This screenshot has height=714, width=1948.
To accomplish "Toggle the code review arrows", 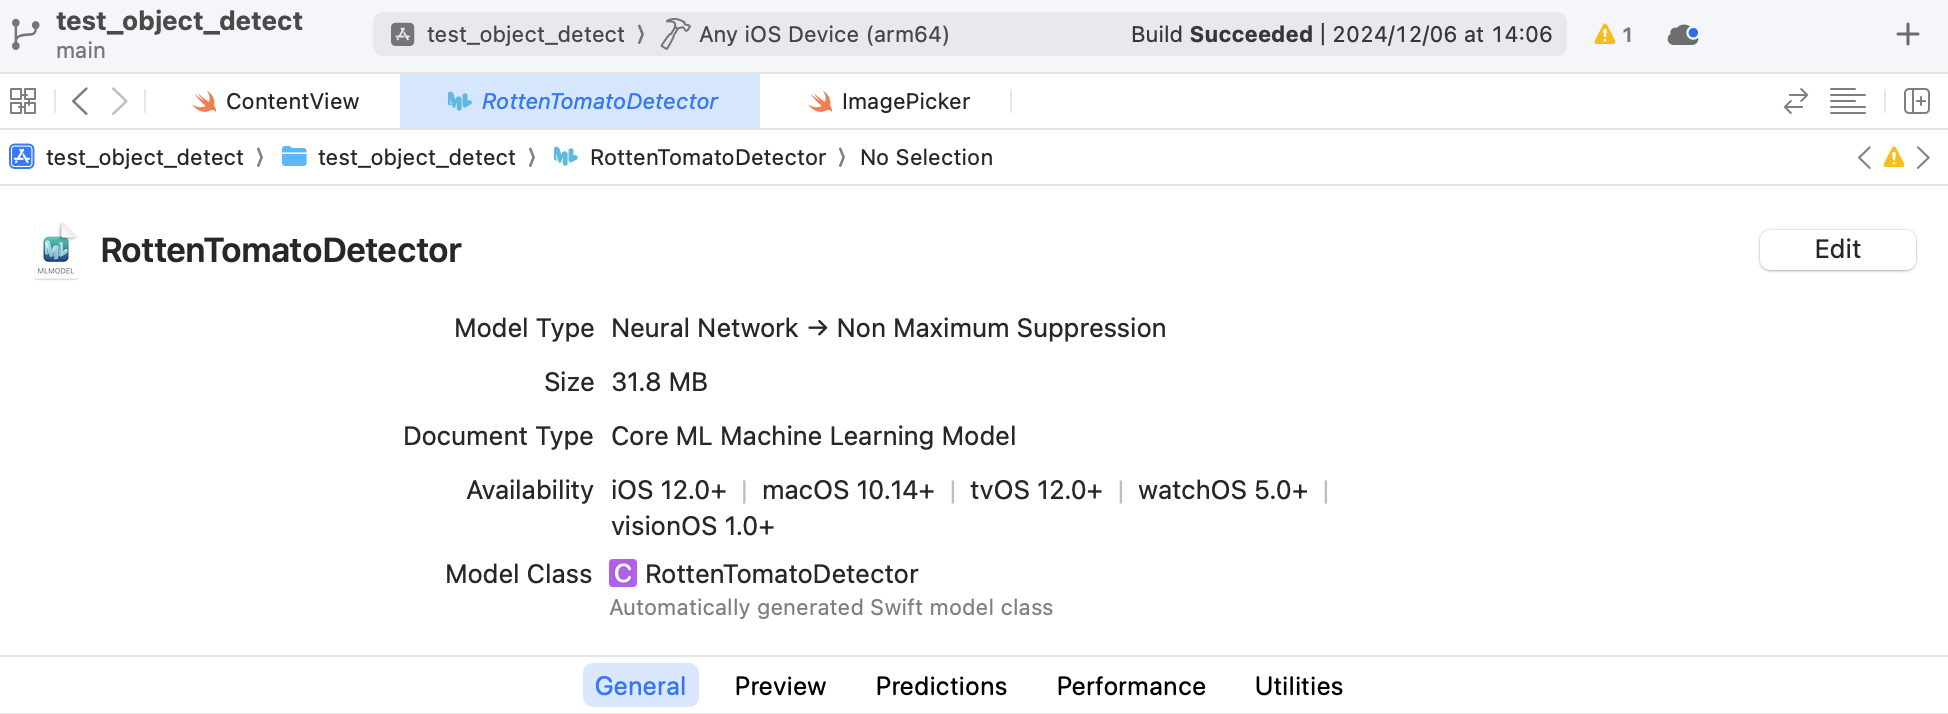I will [x=1795, y=101].
